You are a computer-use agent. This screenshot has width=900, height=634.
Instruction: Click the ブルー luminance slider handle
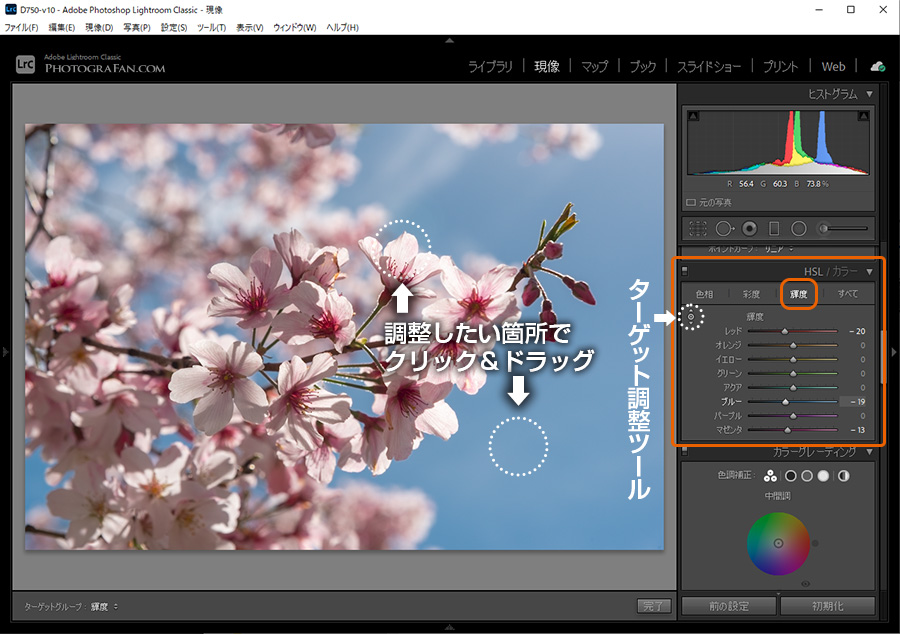pos(785,402)
